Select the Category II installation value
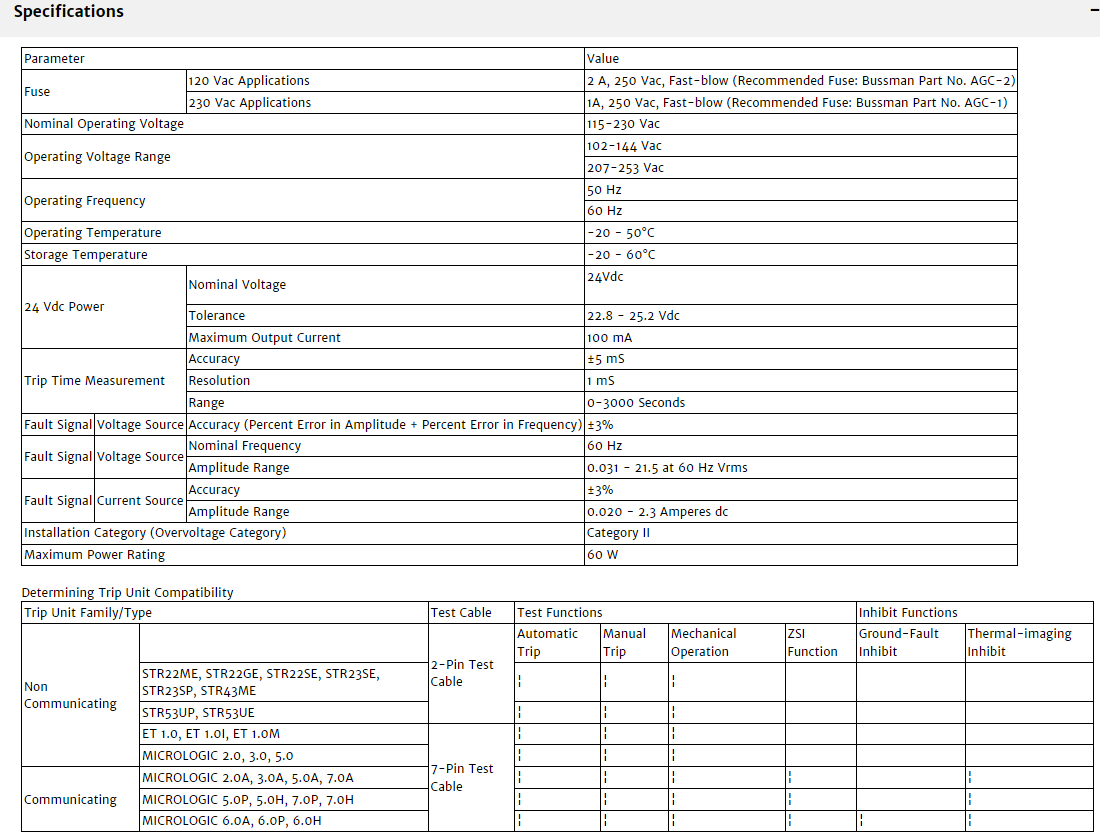 618,533
